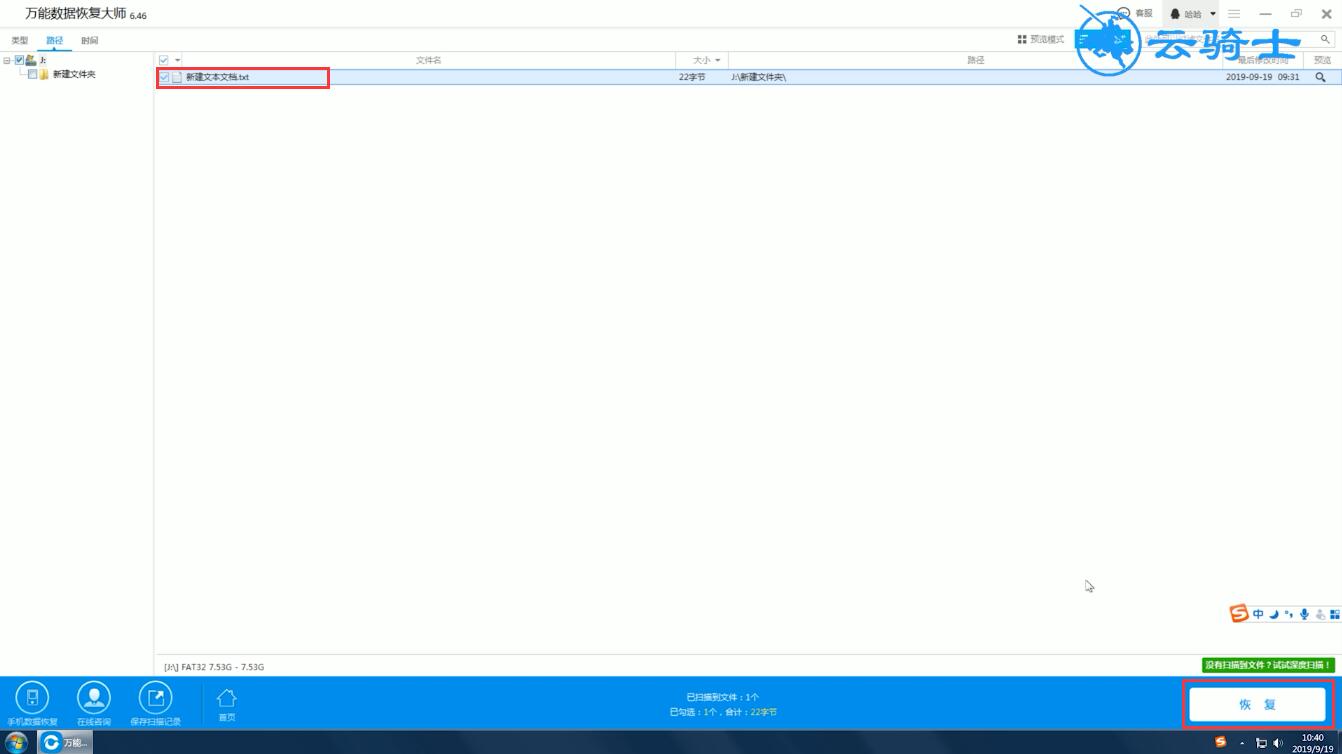The image size is (1342, 754).
Task: Click the 新建文本文档.txt file icon
Action: point(177,77)
